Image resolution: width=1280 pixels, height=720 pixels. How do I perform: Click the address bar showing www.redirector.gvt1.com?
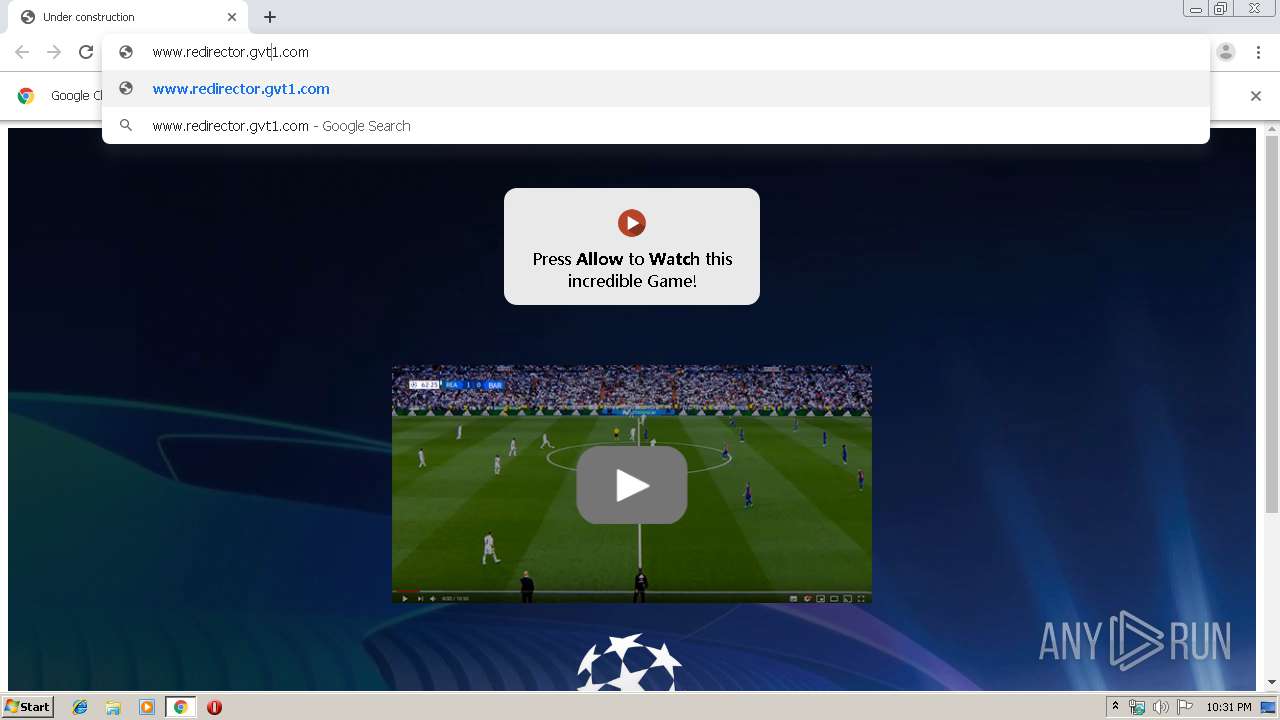pos(656,52)
